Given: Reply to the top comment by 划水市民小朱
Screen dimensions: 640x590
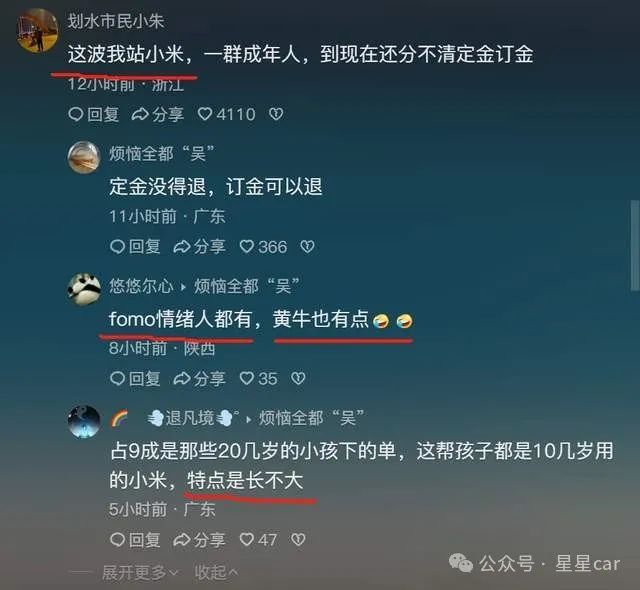Looking at the screenshot, I should pos(93,114).
